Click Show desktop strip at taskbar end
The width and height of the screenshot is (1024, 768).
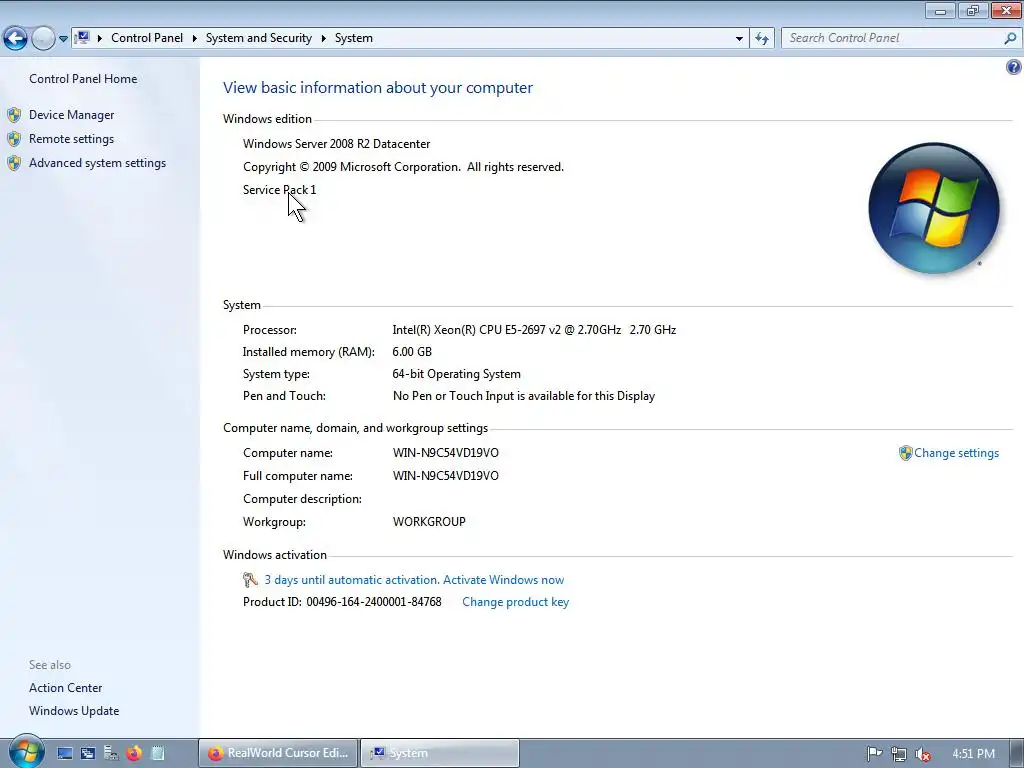[x=1017, y=753]
